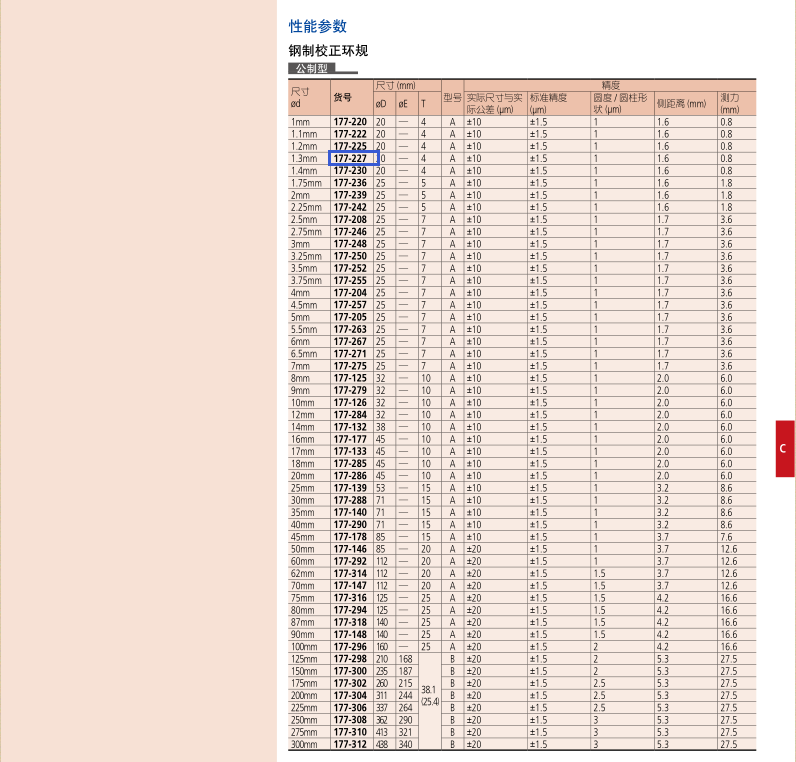This screenshot has width=796, height=762.
Task: Select item number 177-304
Action: click(350, 695)
